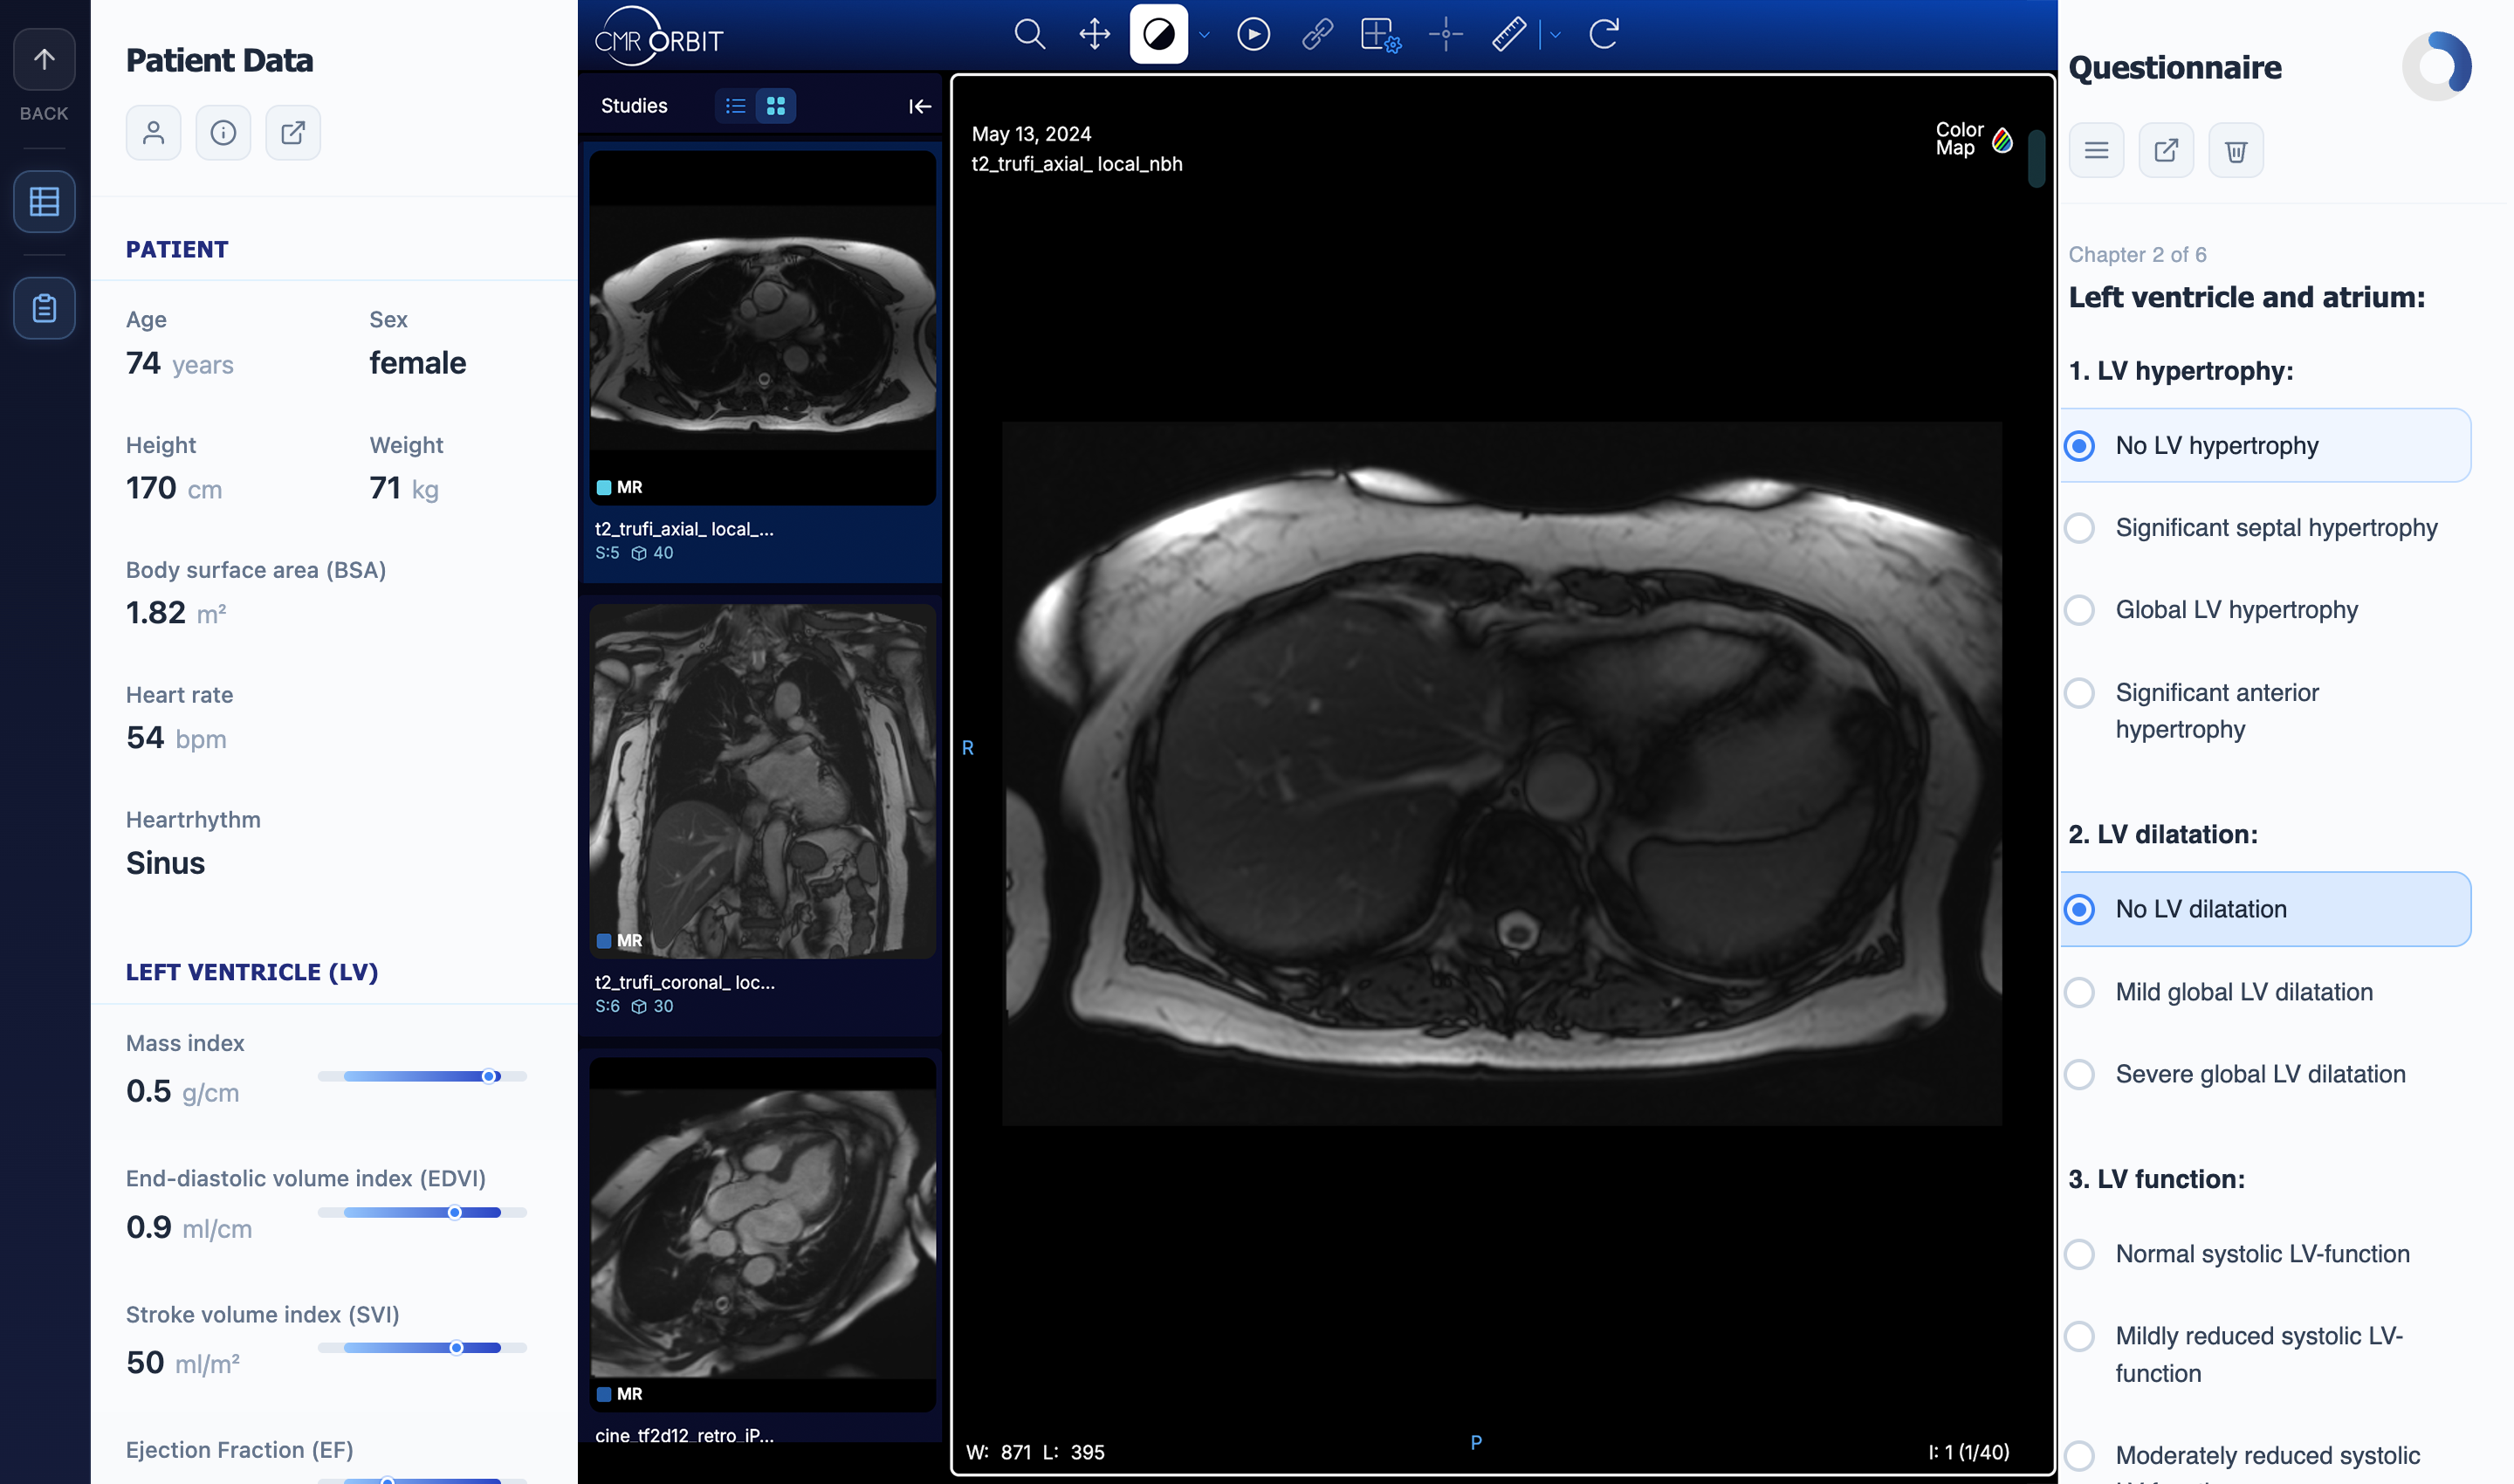Screen dimensions: 2514x1484
Task: Start cine playback with the play tool
Action: pyautogui.click(x=1253, y=33)
